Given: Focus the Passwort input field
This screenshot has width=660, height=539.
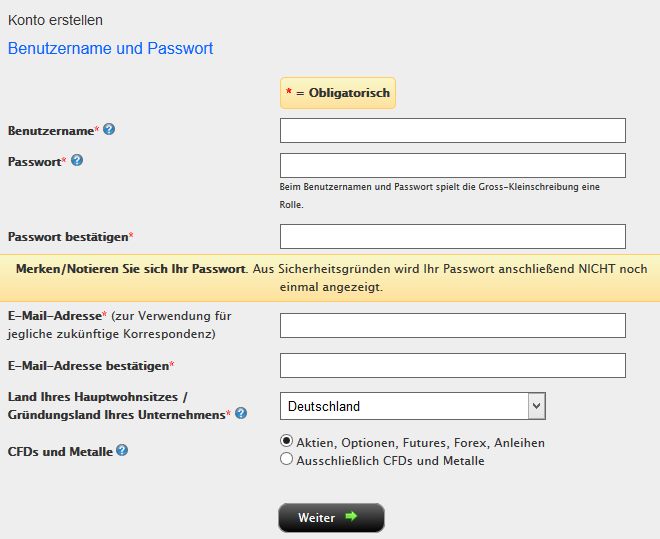Looking at the screenshot, I should [x=452, y=165].
